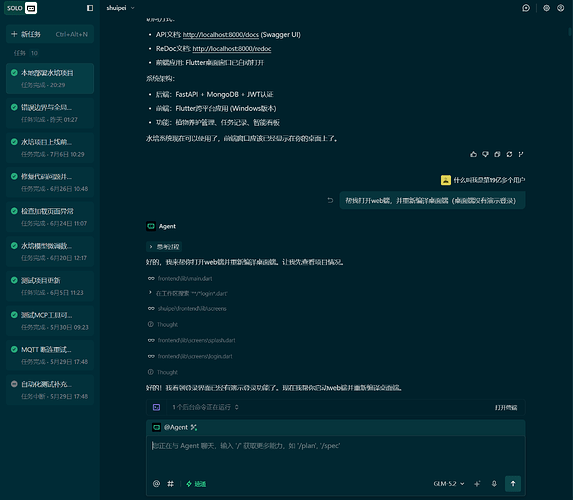Image resolution: width=573 pixels, height=500 pixels.
Task: Open the task from 昨天 01:27
Action: tap(50, 113)
